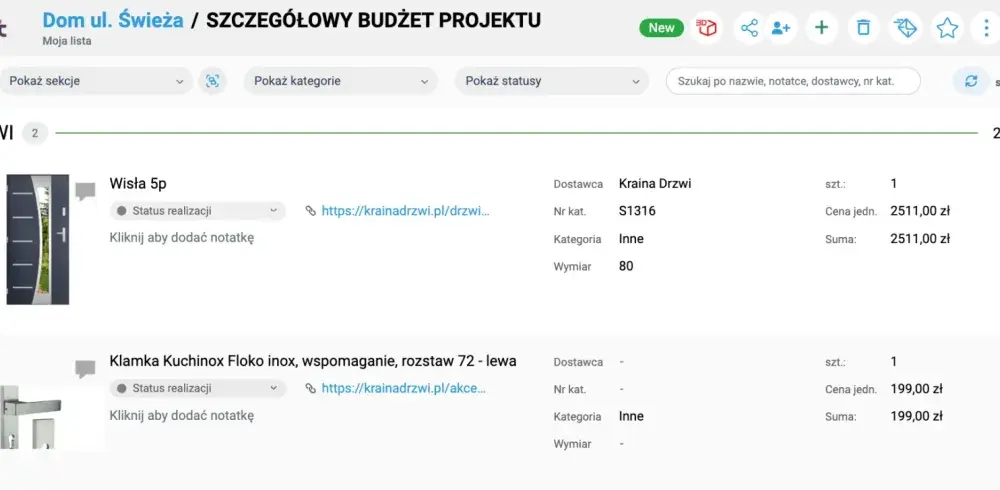Open the 3D box icon in header
Viewport: 1000px width, 490px height.
click(707, 27)
